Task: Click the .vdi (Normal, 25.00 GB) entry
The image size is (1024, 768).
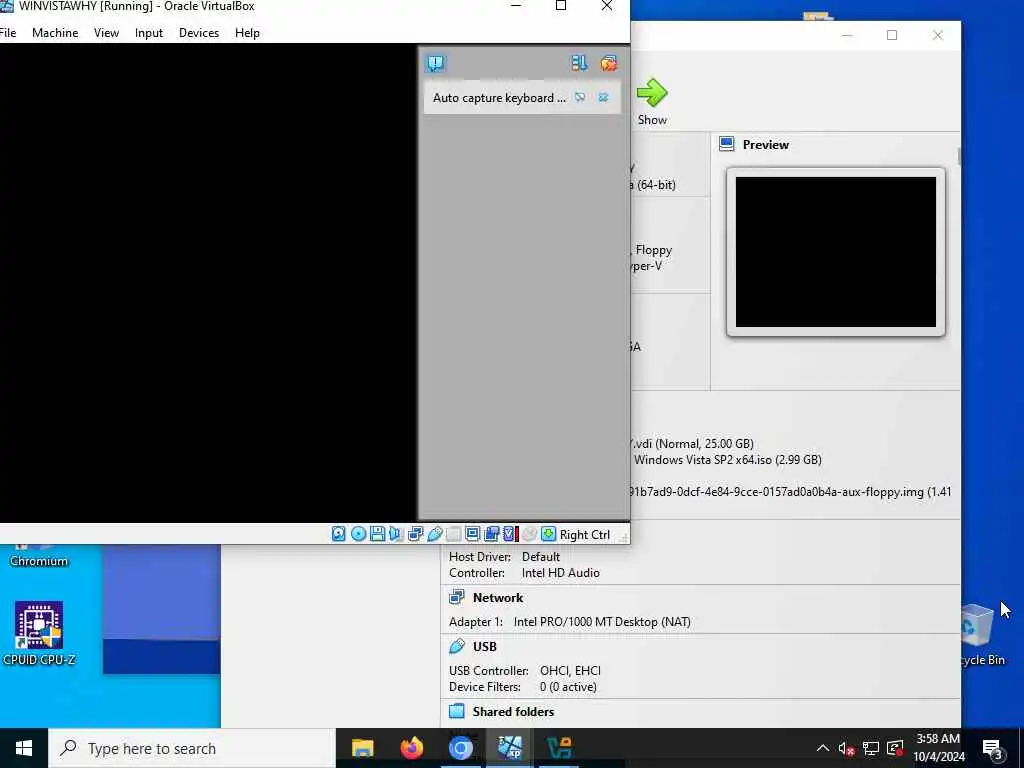Action: [x=692, y=443]
